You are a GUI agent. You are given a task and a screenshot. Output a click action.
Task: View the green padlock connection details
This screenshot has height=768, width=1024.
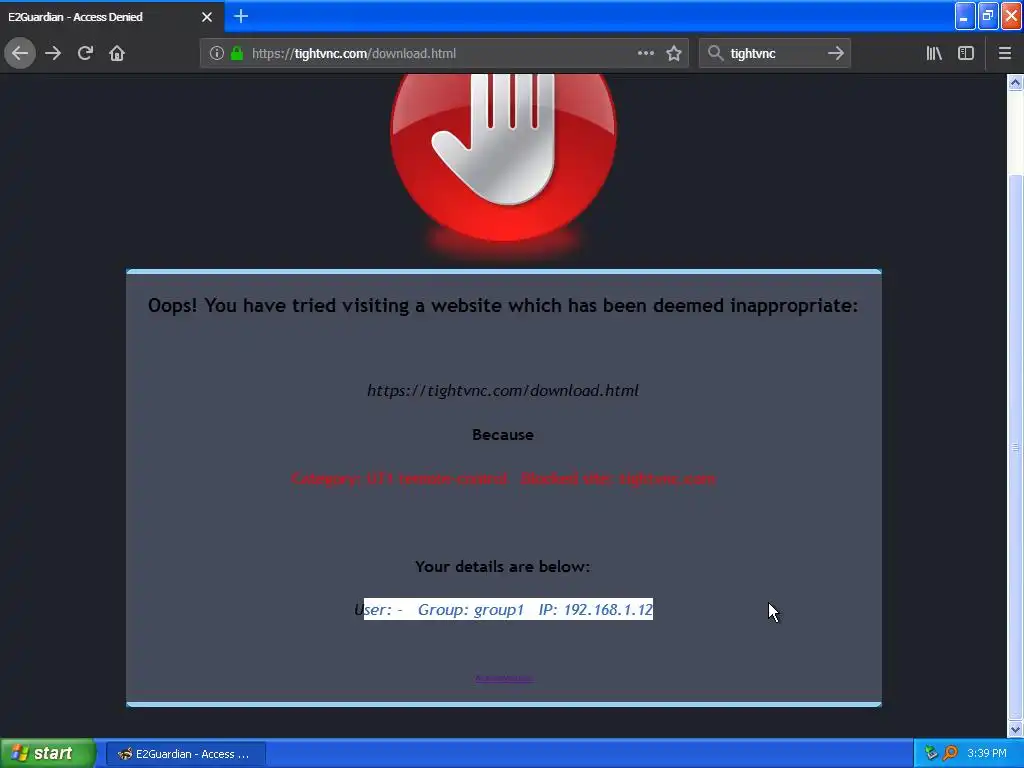tap(237, 54)
